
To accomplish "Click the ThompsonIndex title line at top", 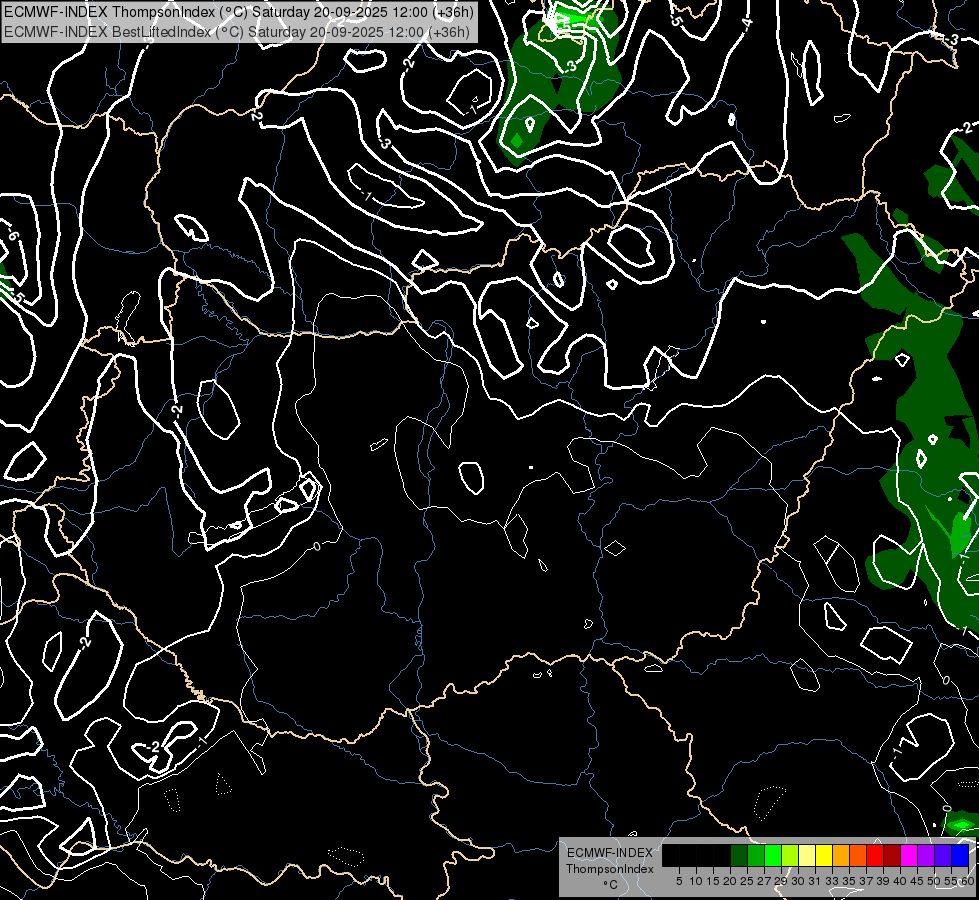I will pos(238,12).
